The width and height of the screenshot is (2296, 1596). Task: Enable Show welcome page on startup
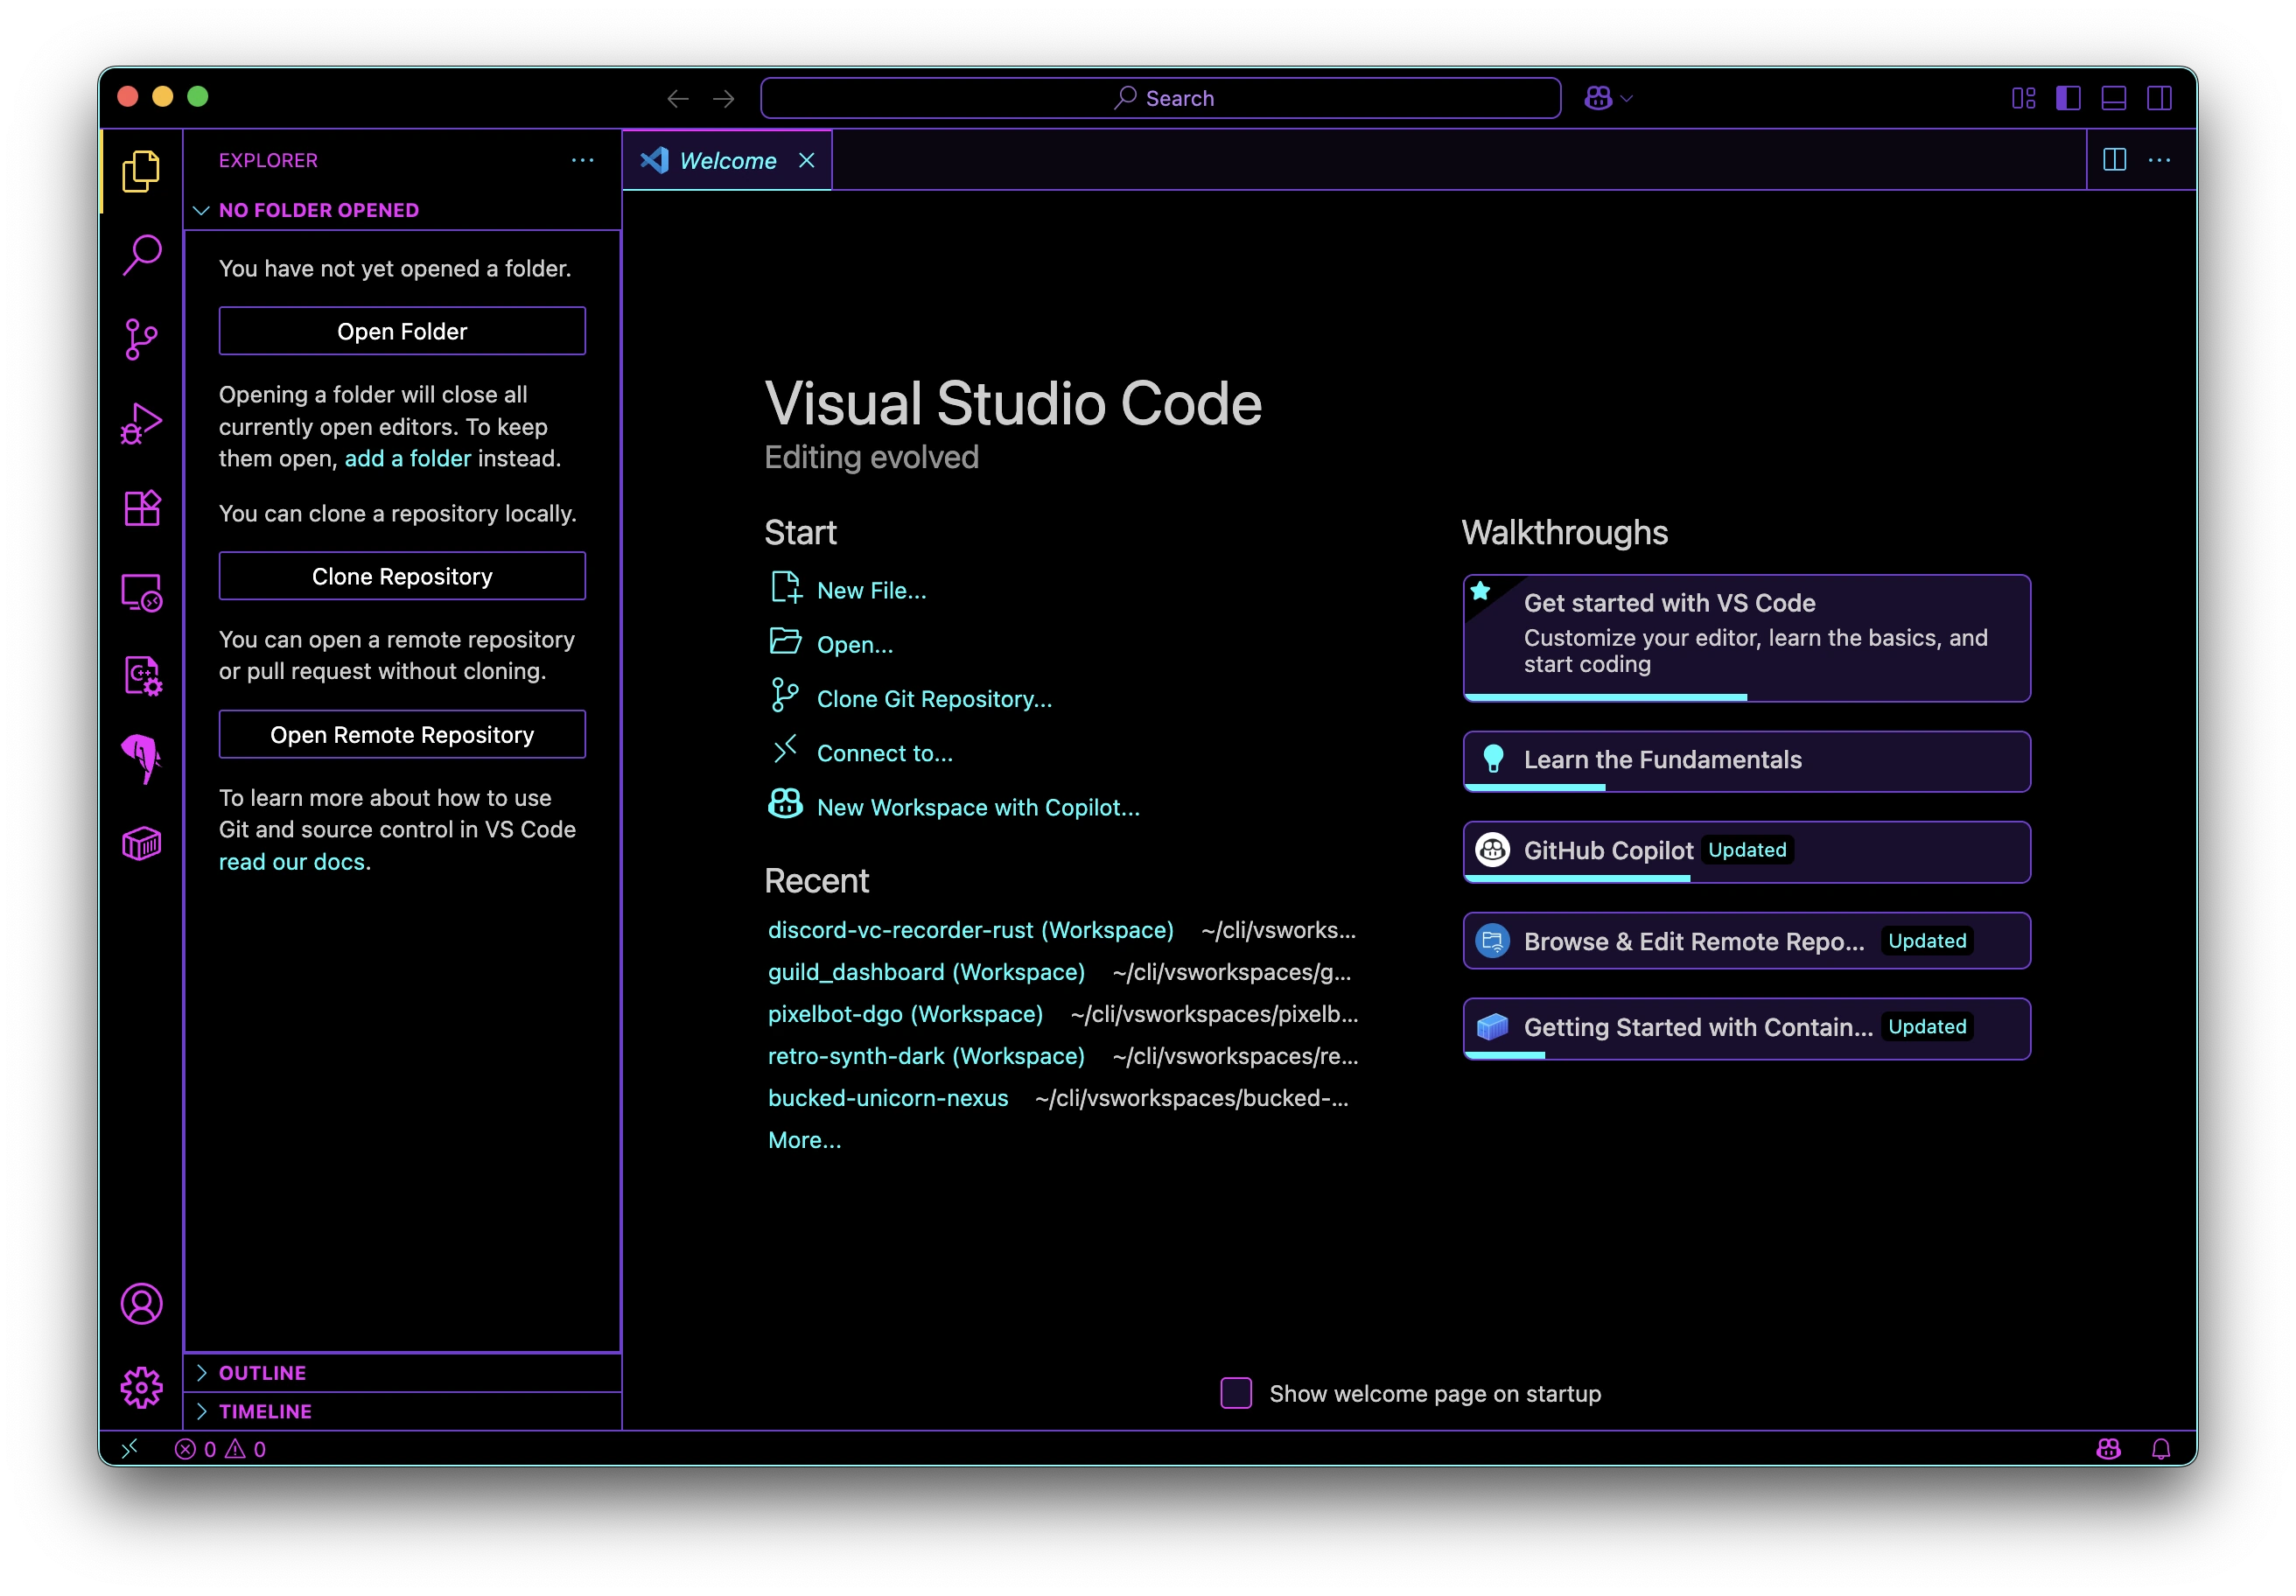(x=1236, y=1393)
